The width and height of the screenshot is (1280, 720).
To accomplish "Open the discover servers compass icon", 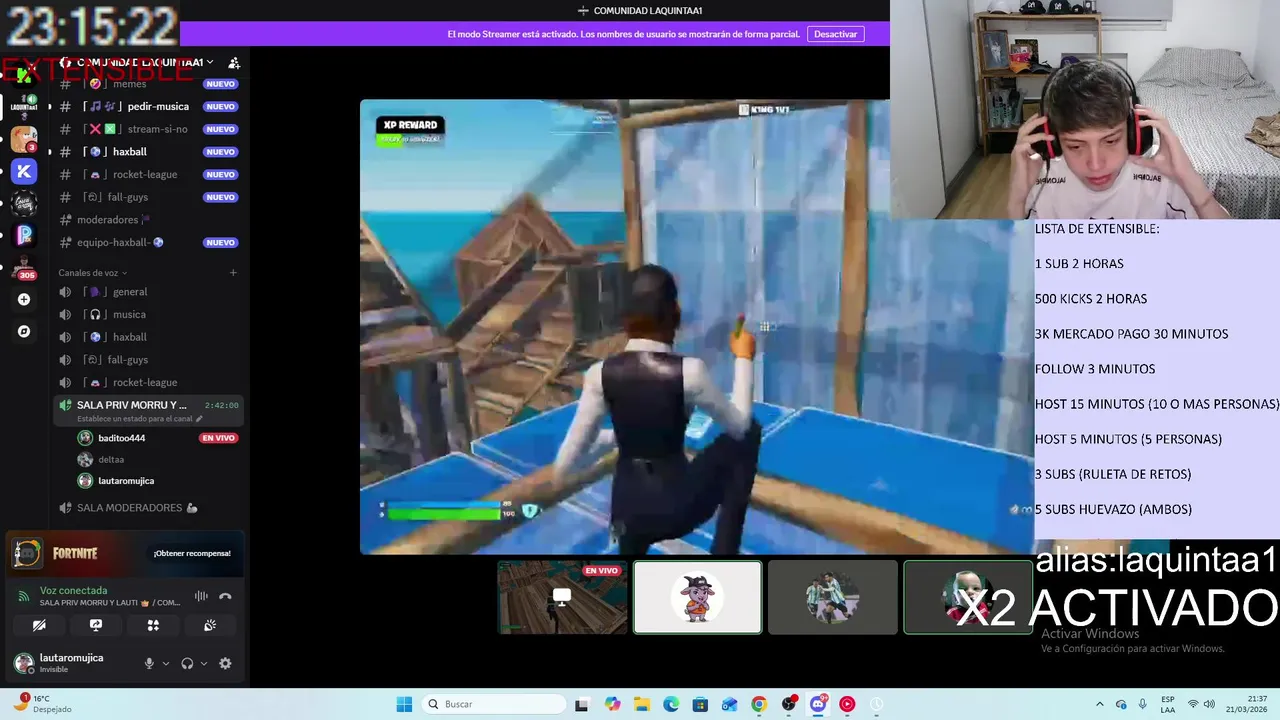I will click(24, 331).
